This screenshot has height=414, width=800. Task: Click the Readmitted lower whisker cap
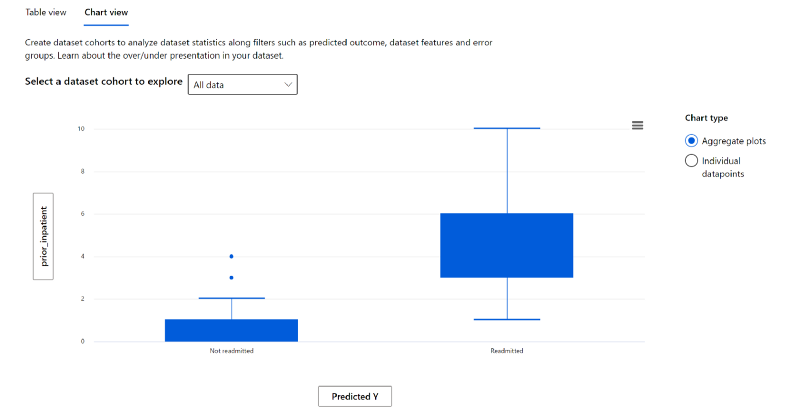pos(507,320)
